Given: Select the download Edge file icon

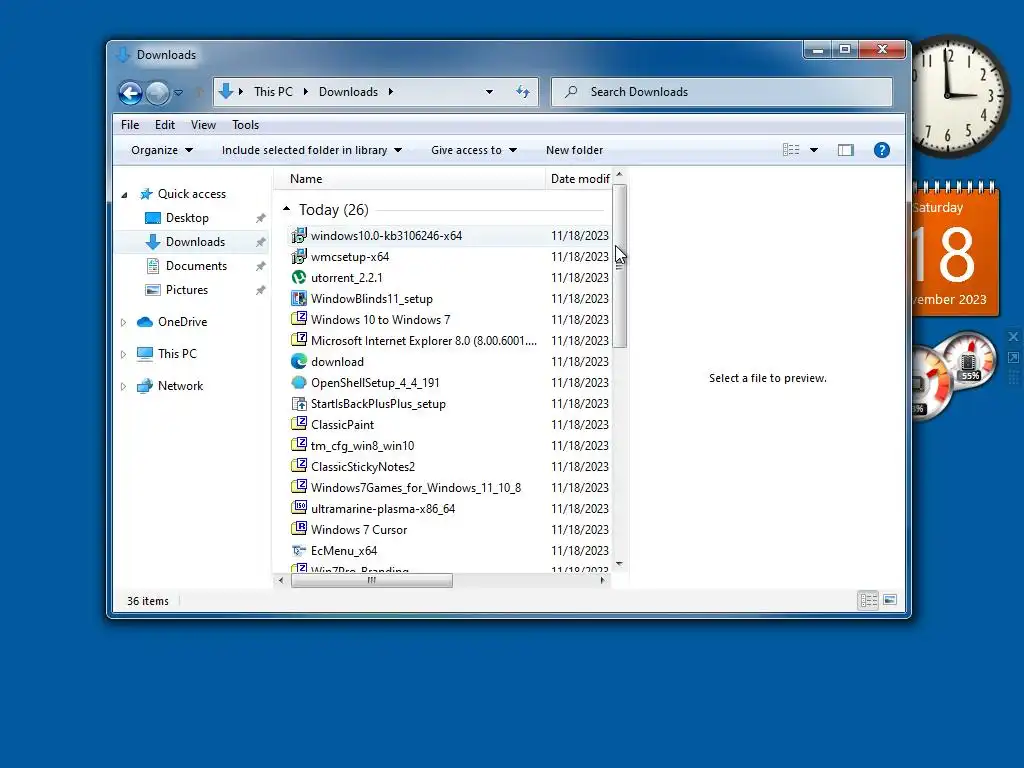Looking at the screenshot, I should pos(298,361).
